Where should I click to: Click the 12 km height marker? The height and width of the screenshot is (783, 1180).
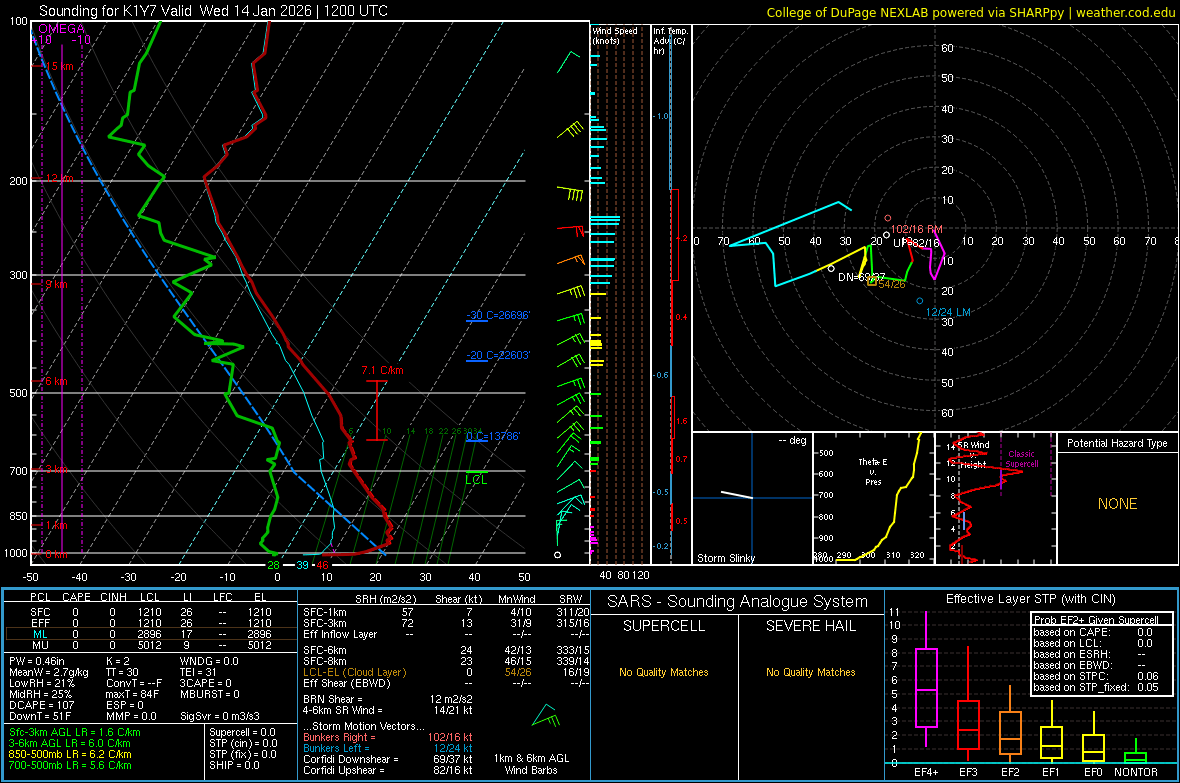click(59, 178)
